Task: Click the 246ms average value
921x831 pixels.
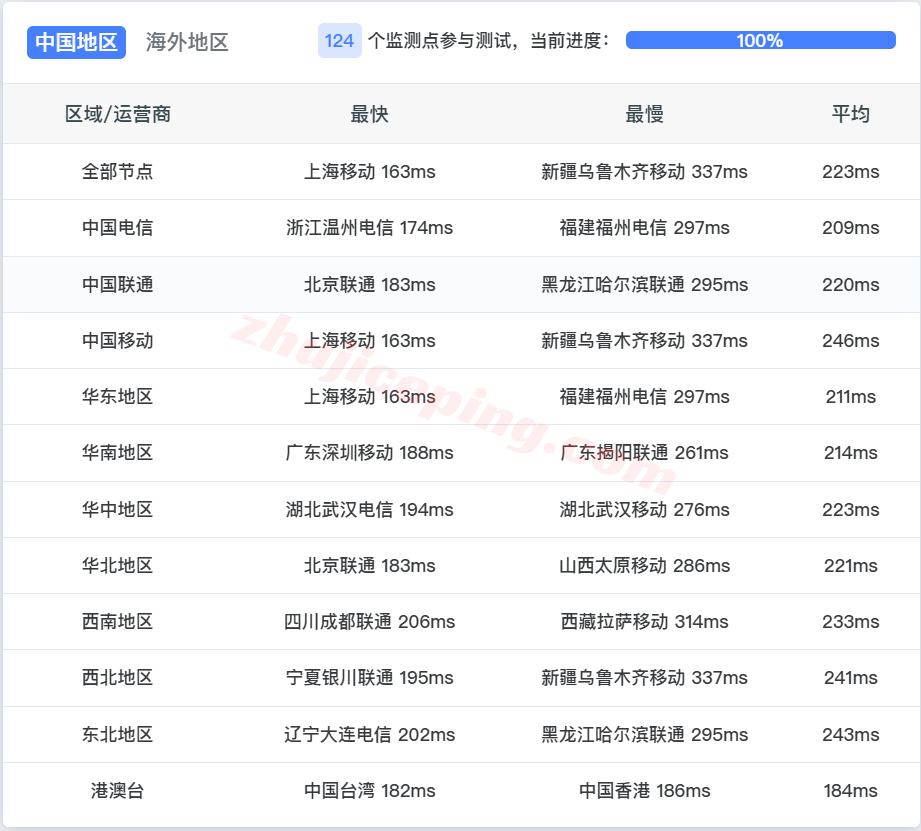Action: pyautogui.click(x=851, y=340)
